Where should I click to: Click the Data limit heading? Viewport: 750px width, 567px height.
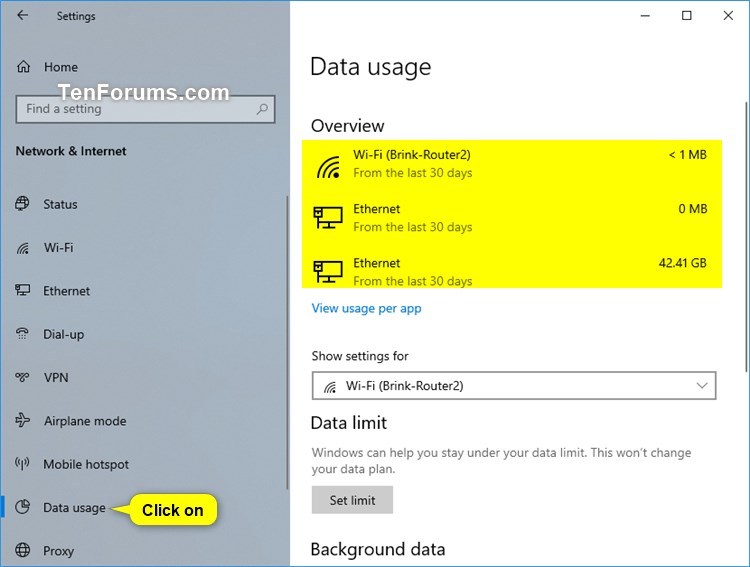point(349,423)
